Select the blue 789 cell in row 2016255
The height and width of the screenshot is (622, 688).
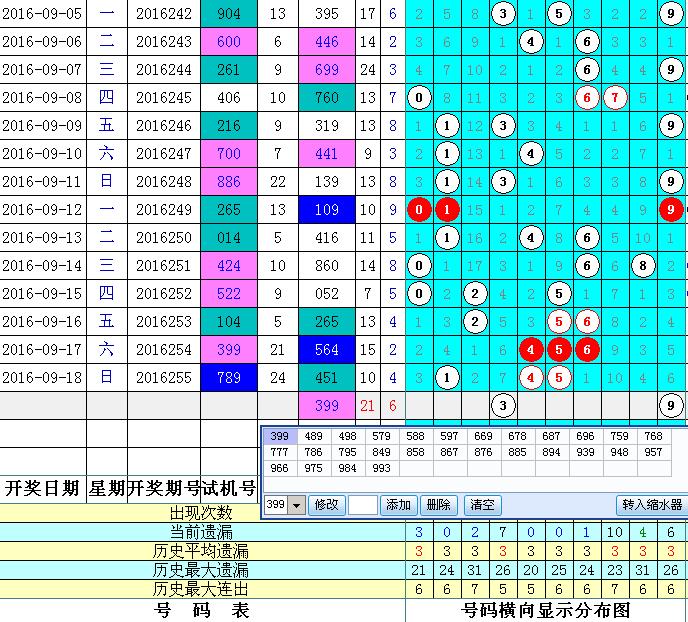pyautogui.click(x=229, y=378)
